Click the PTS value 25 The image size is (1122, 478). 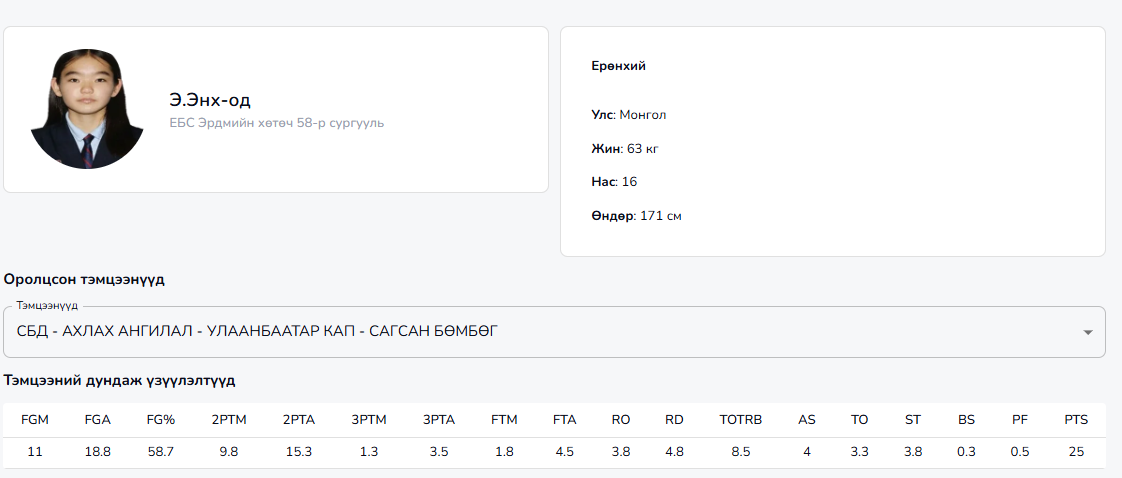(x=1076, y=452)
